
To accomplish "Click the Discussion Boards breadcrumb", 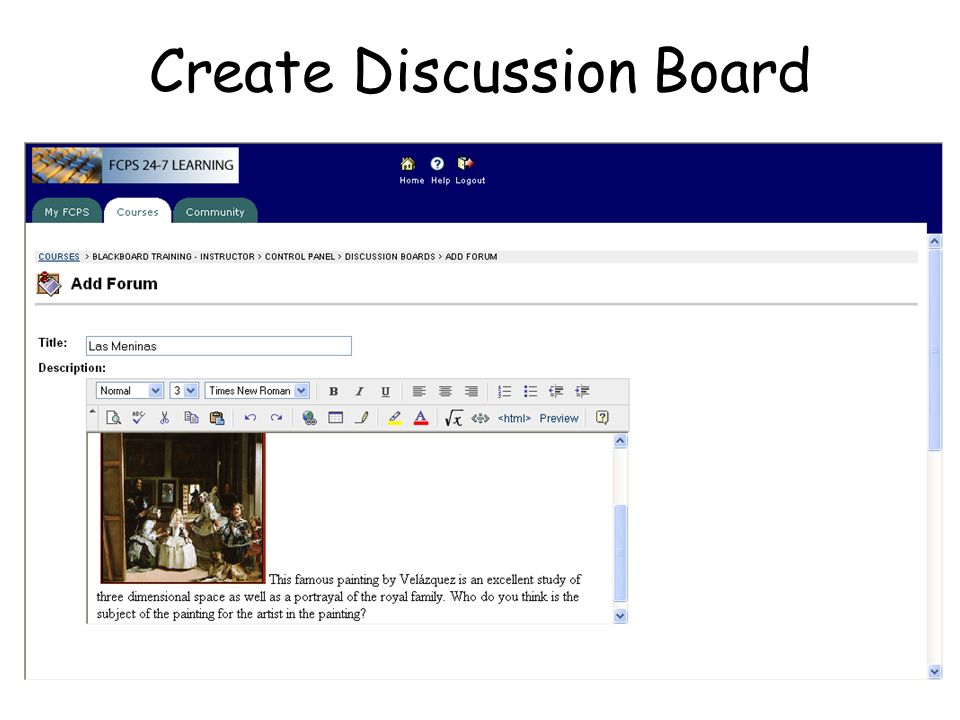I will [390, 257].
